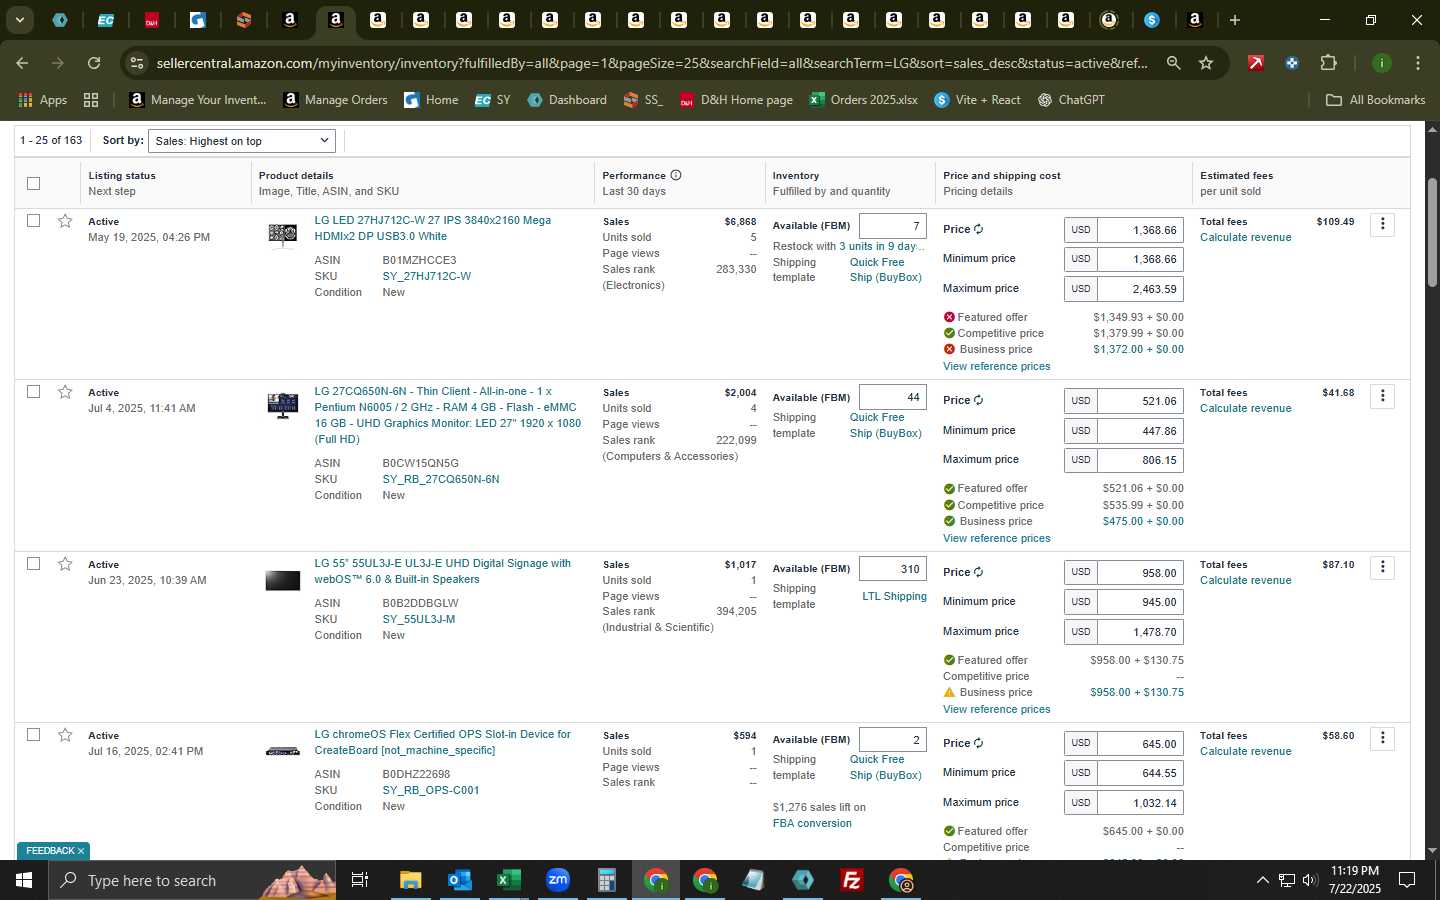
Task: Open a new browser tab with plus icon
Action: pos(1235,20)
